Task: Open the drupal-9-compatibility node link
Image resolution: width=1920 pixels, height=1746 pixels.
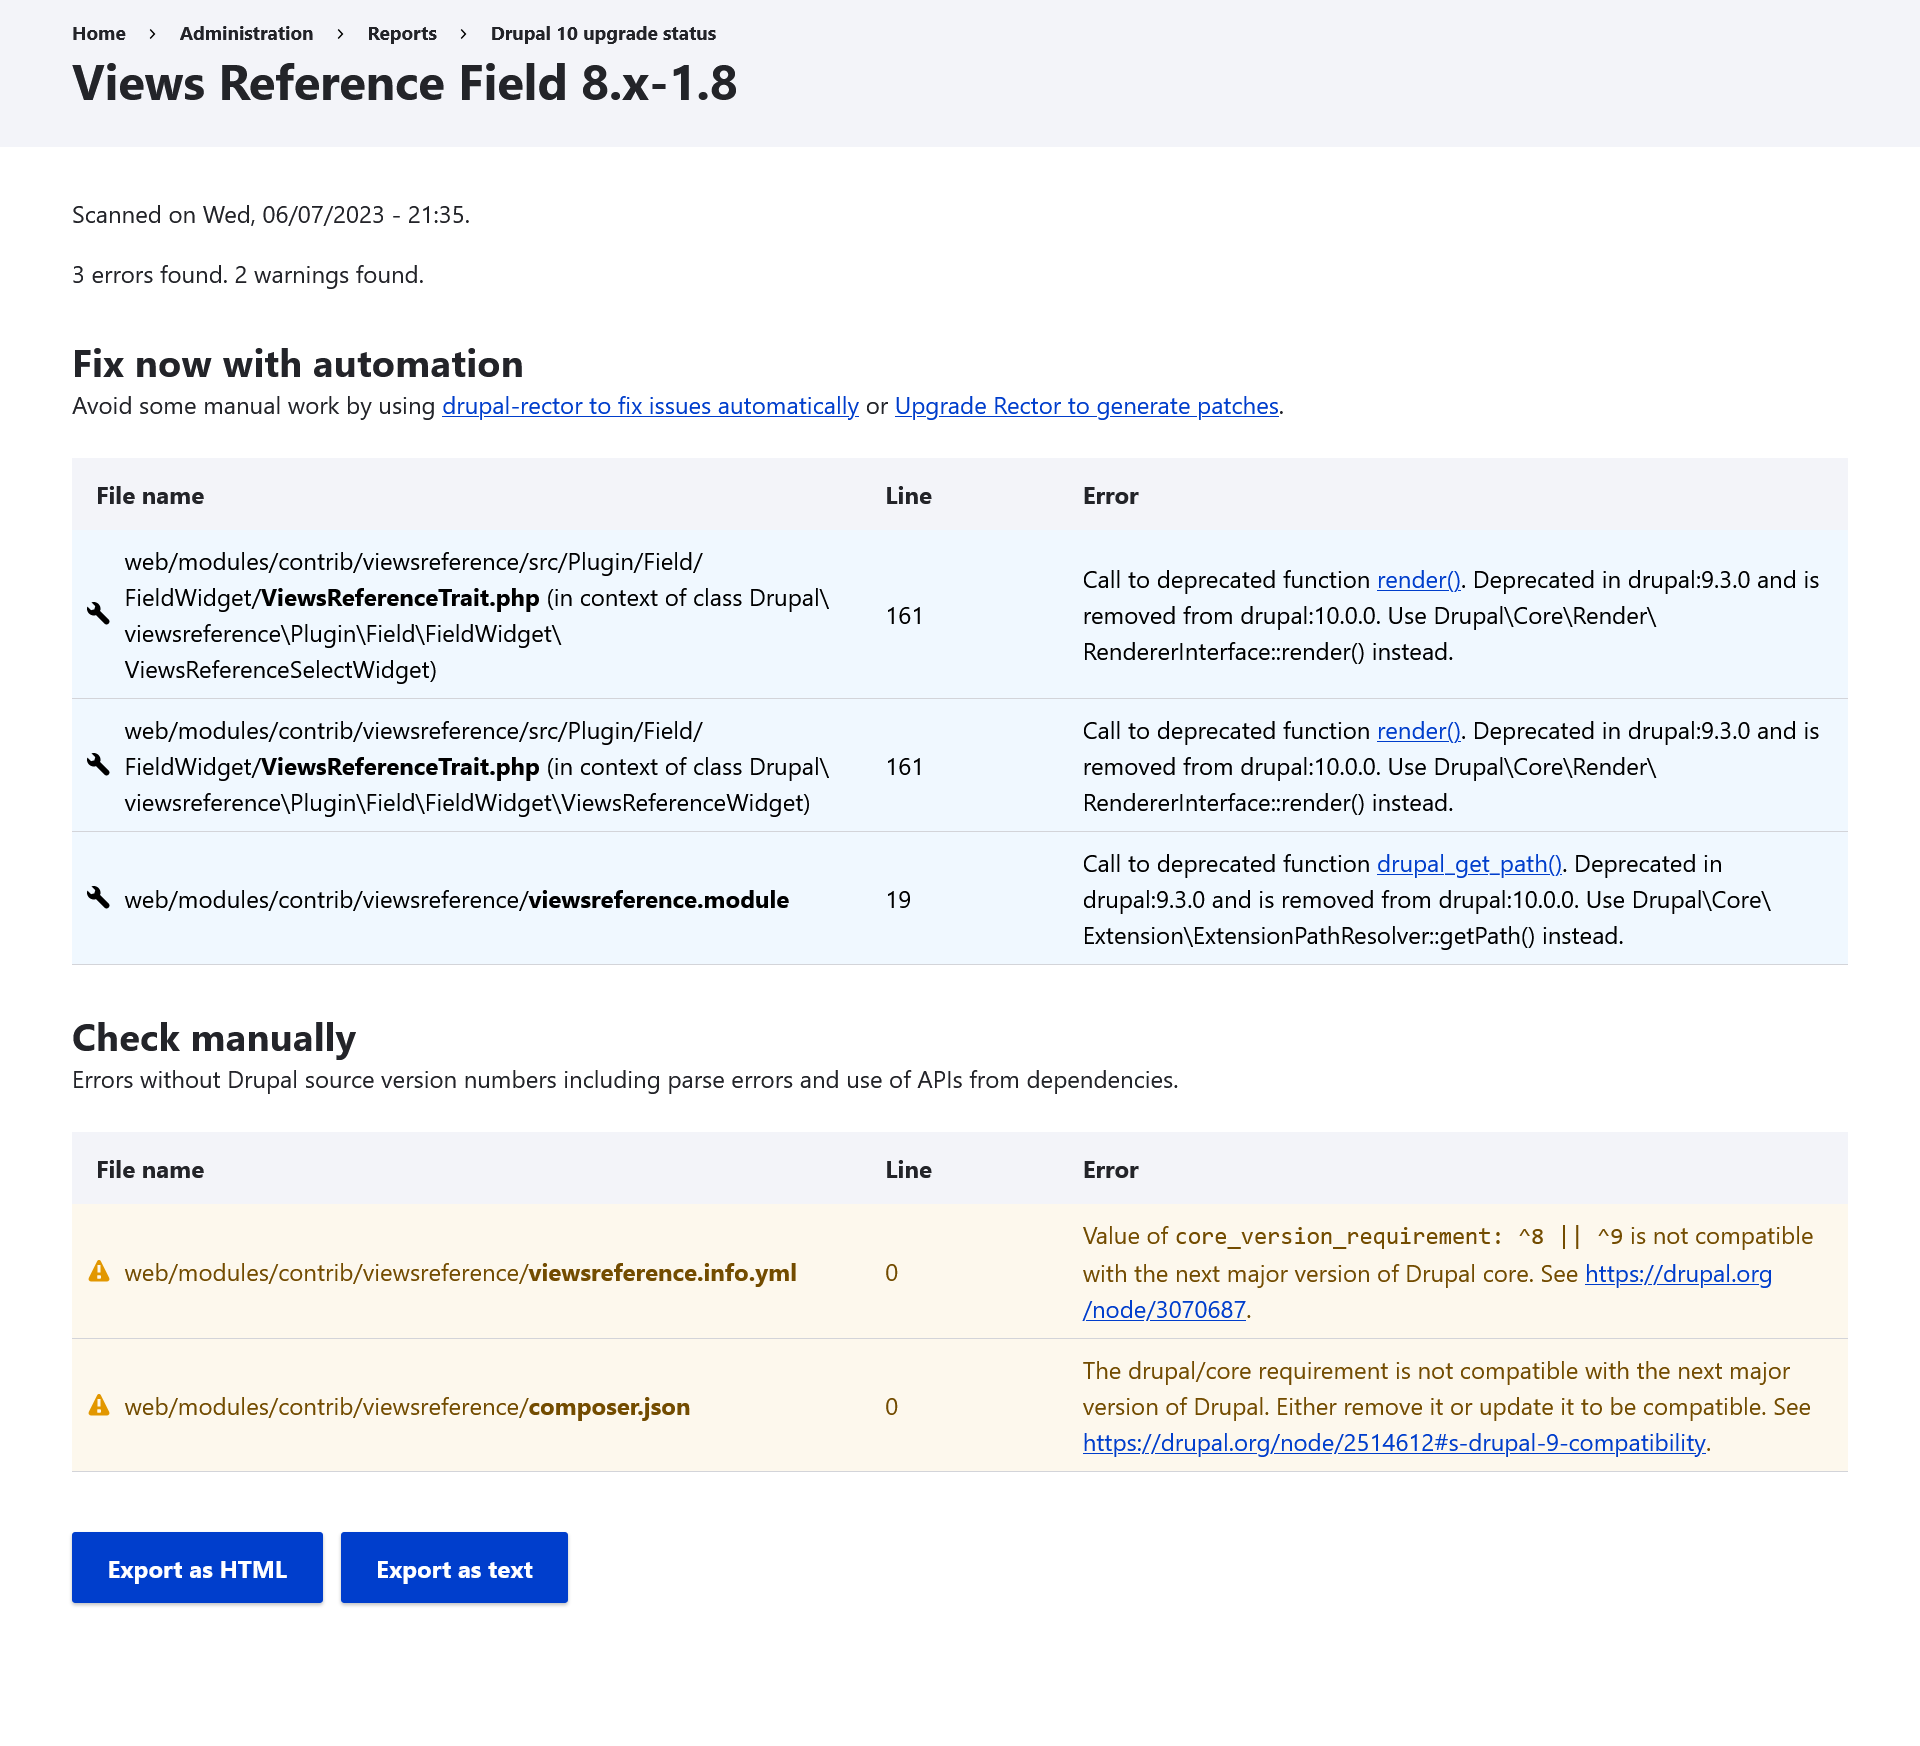Action: coord(1393,1443)
